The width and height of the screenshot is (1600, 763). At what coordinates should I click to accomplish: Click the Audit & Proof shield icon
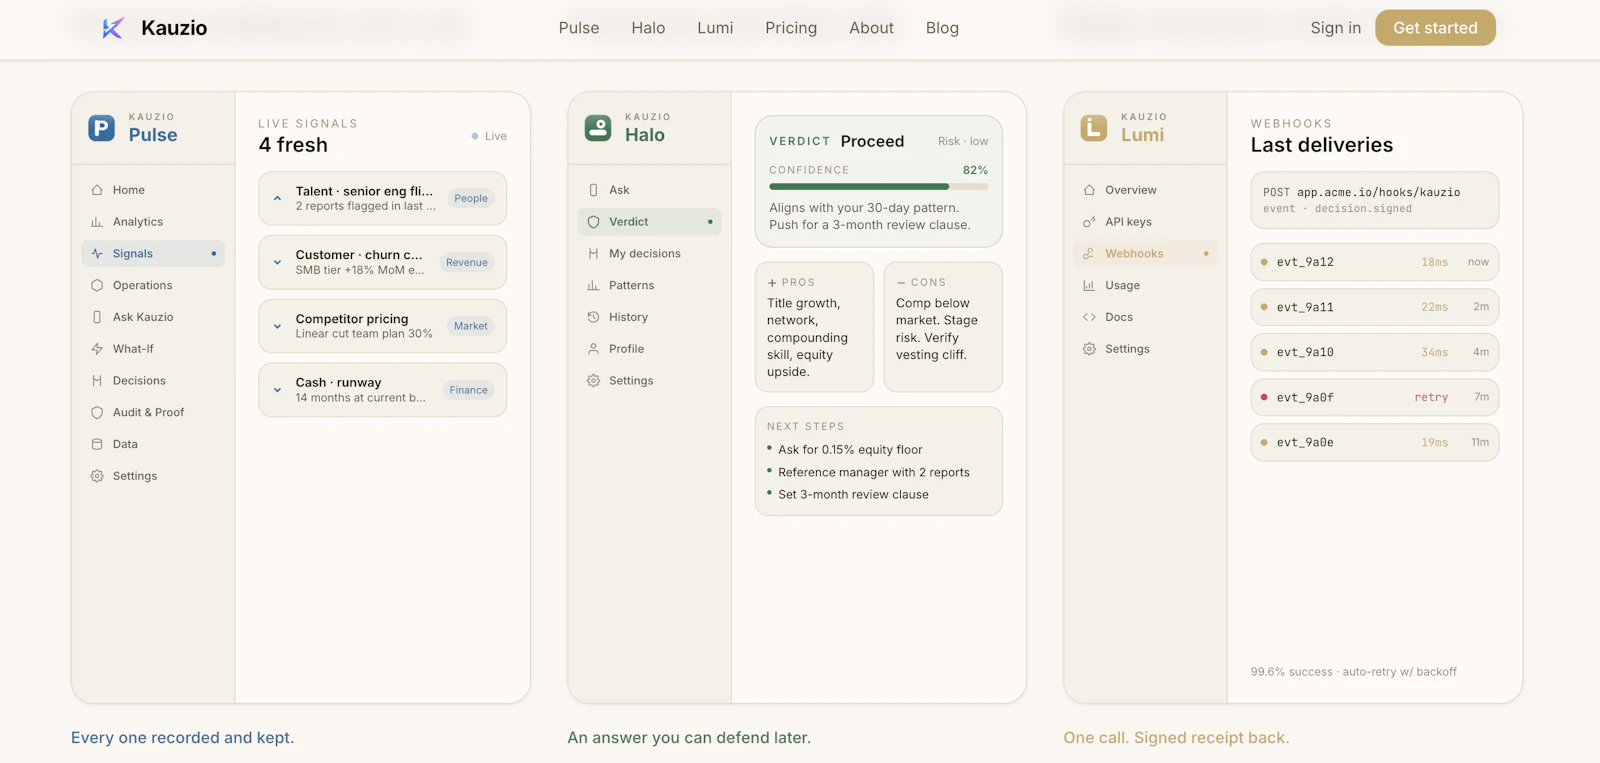pyautogui.click(x=97, y=412)
